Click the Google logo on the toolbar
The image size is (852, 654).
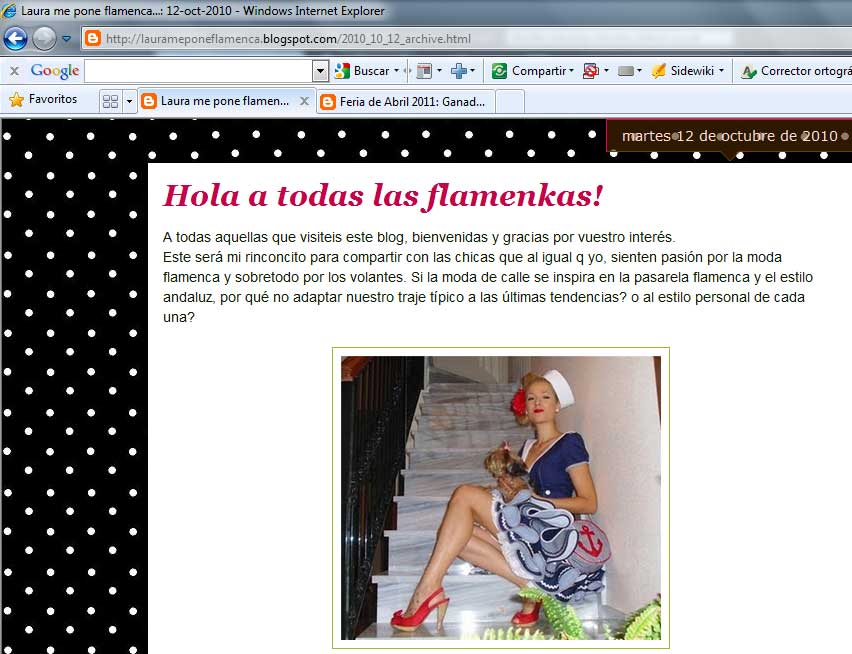55,71
